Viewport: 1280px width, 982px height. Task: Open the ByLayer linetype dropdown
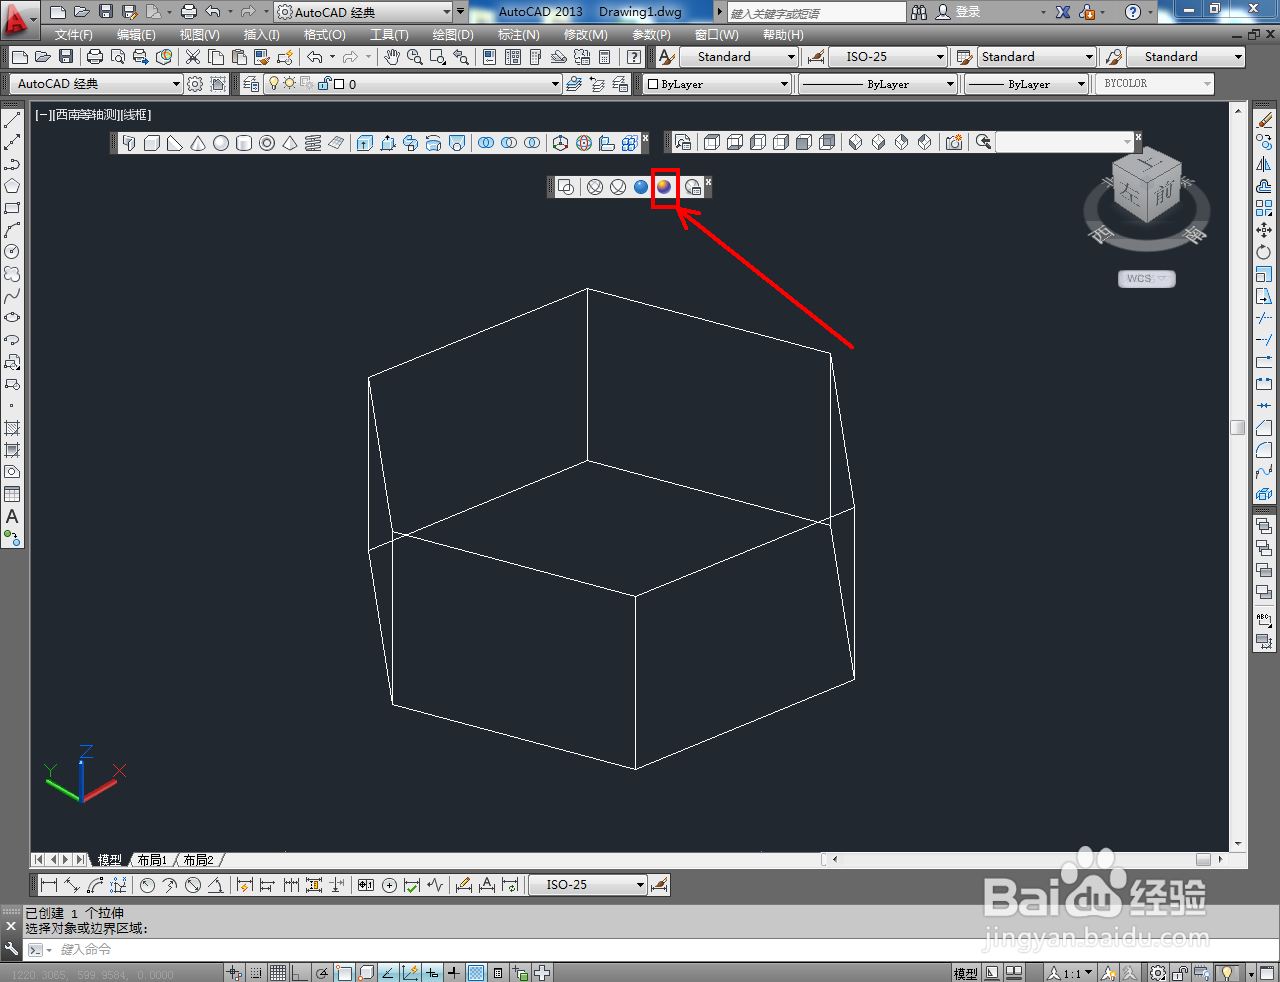point(878,84)
